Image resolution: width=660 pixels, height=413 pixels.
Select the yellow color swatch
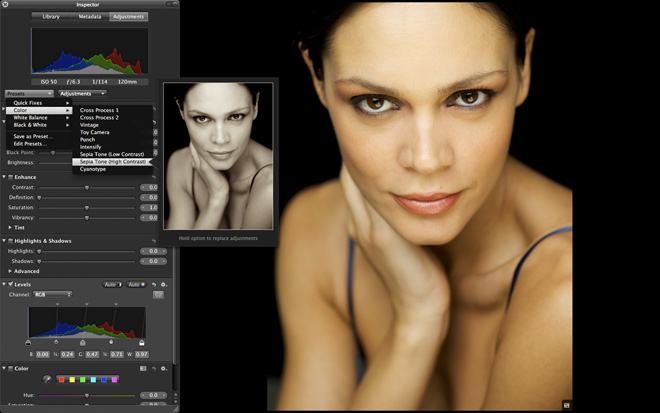tap(72, 380)
